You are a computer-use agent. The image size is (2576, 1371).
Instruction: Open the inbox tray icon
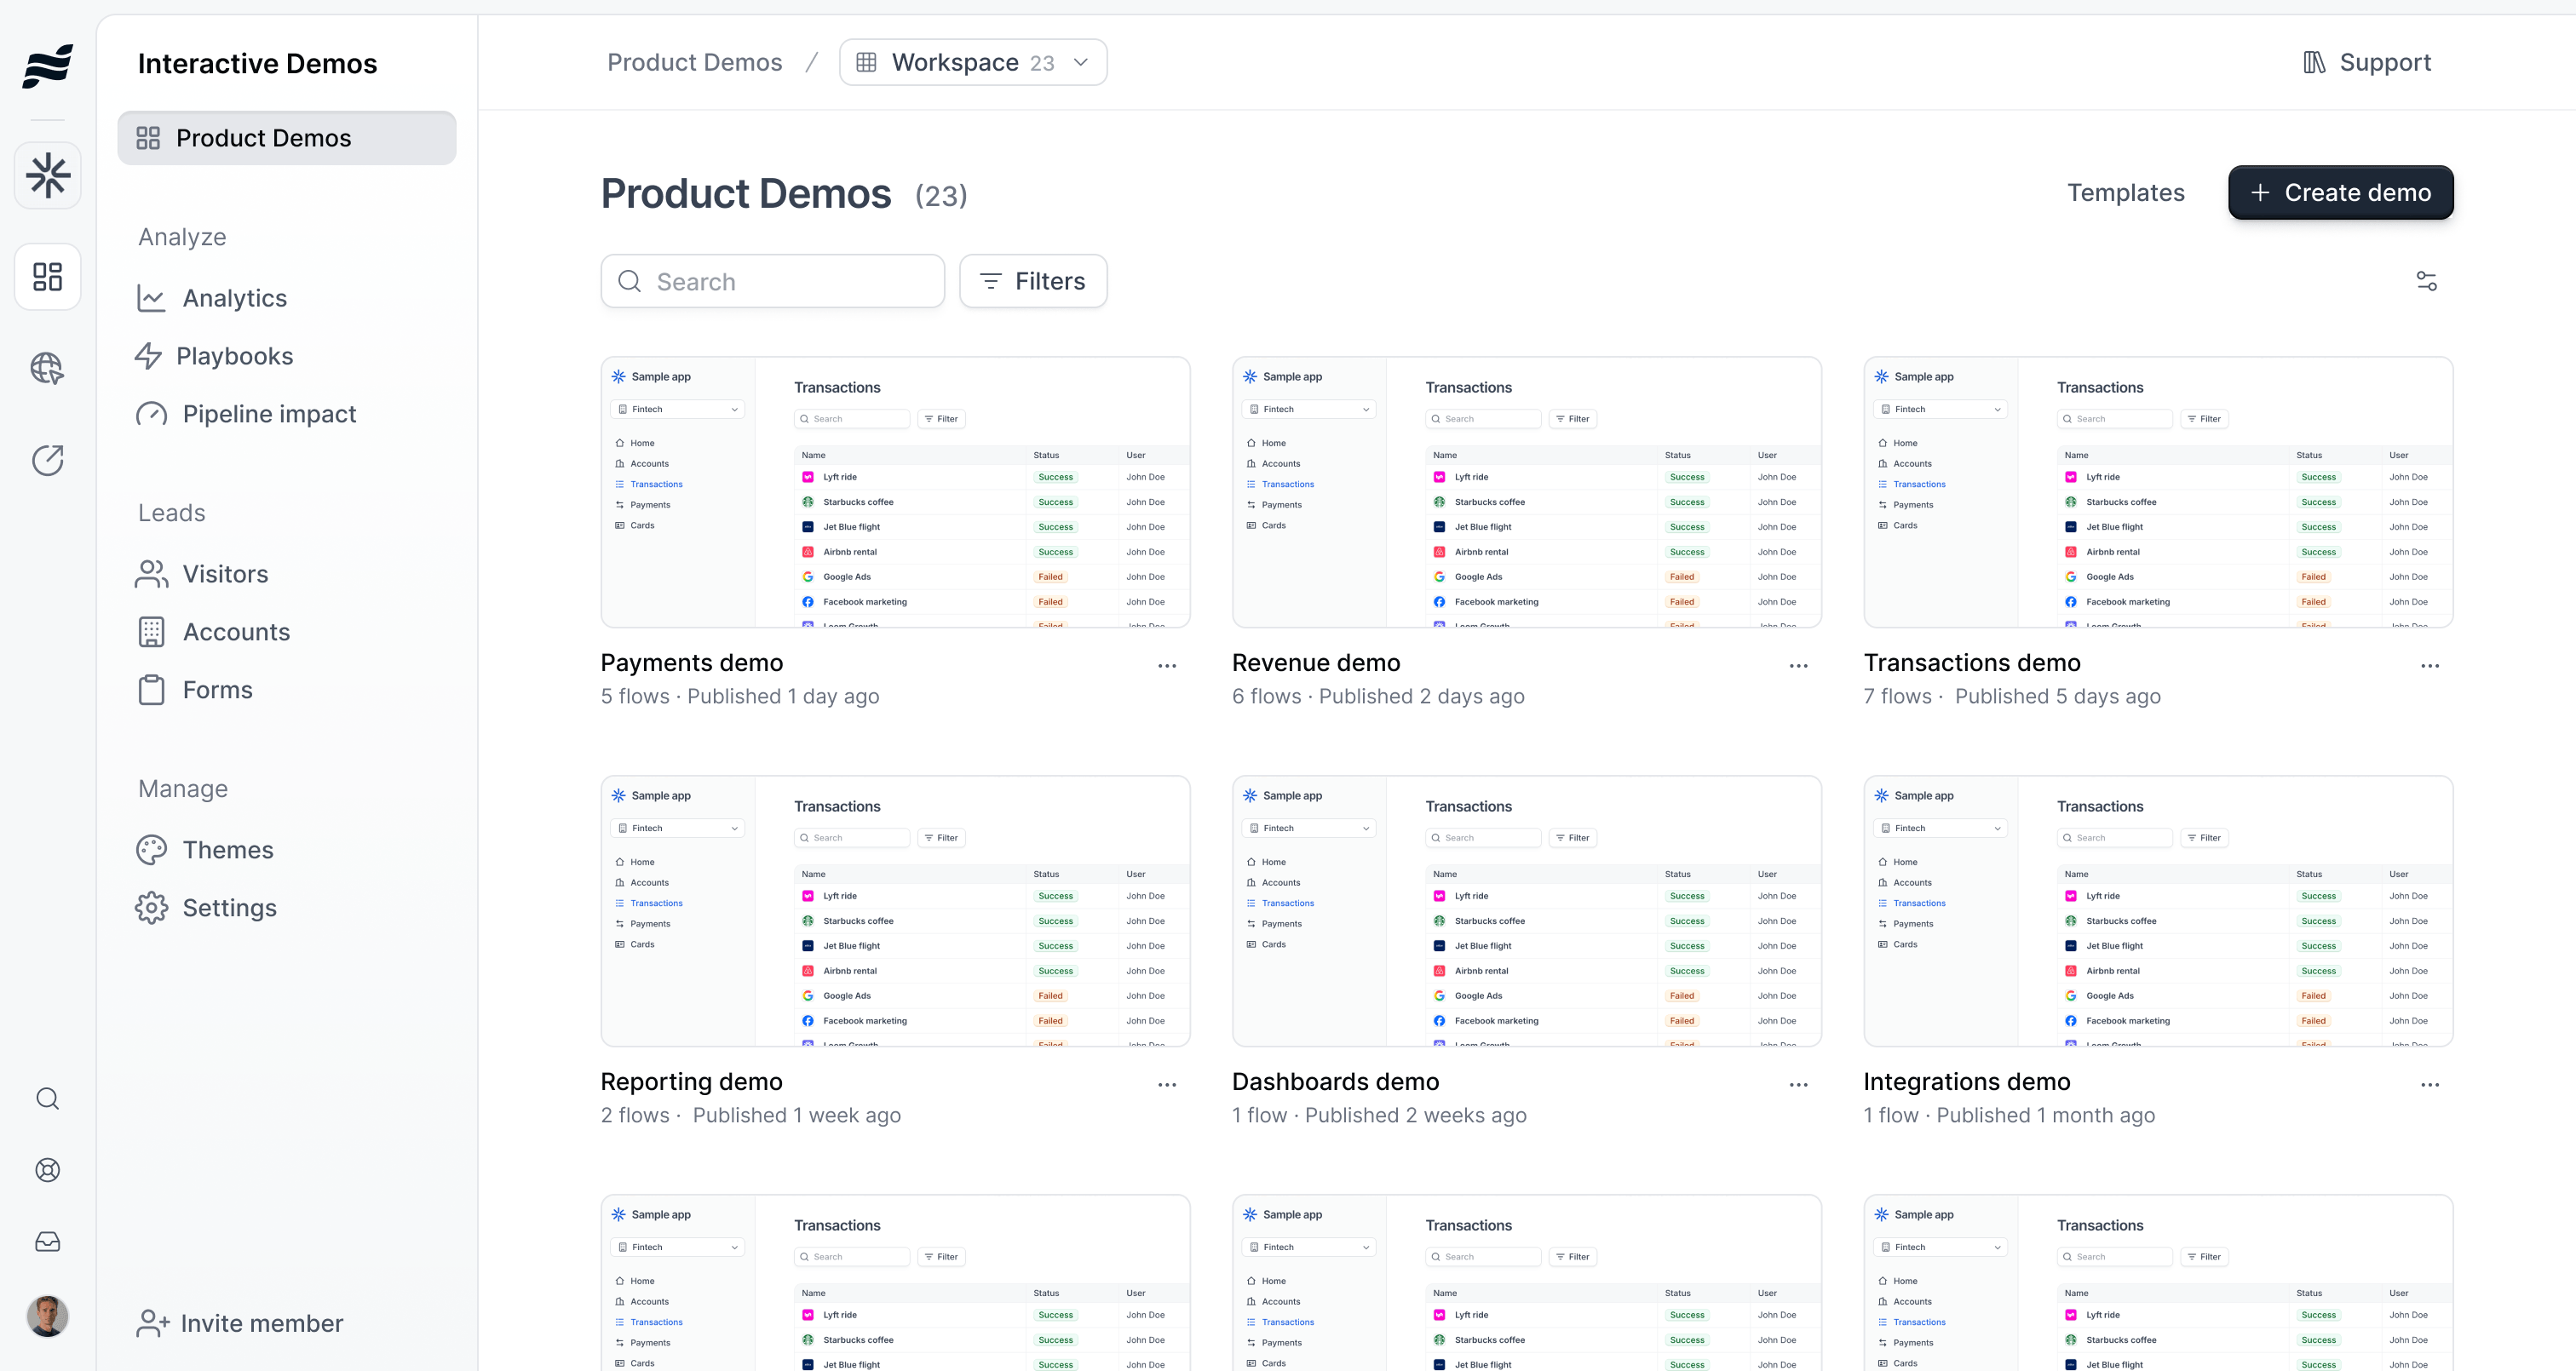[47, 1242]
